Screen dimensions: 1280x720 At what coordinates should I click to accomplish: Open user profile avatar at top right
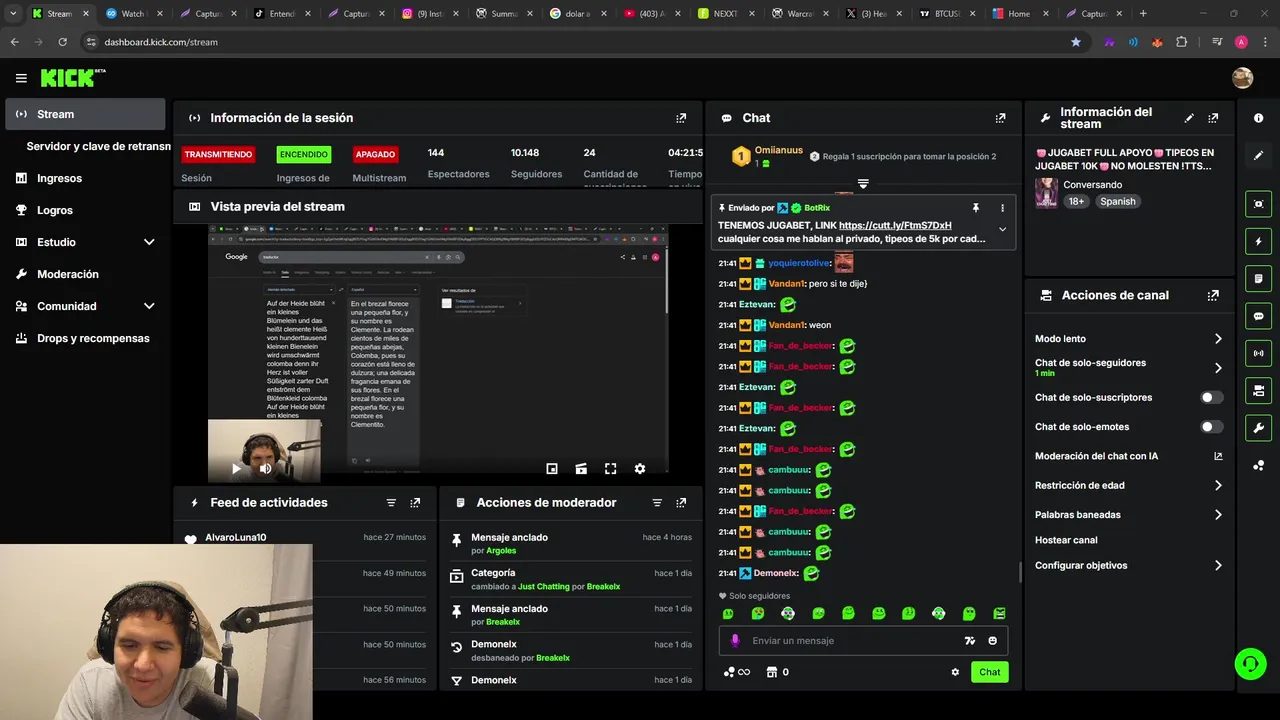tap(1243, 78)
